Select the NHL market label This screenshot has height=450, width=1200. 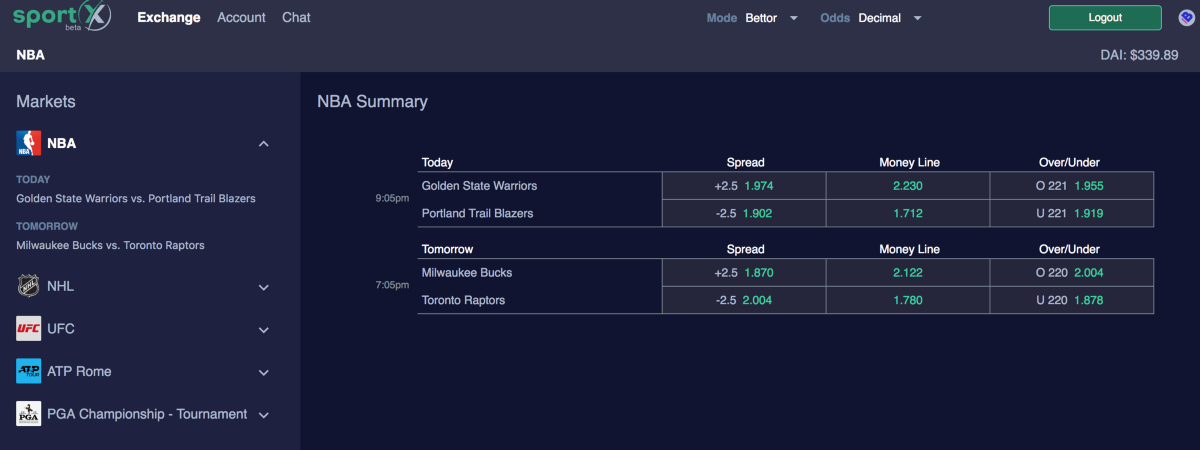pos(60,286)
